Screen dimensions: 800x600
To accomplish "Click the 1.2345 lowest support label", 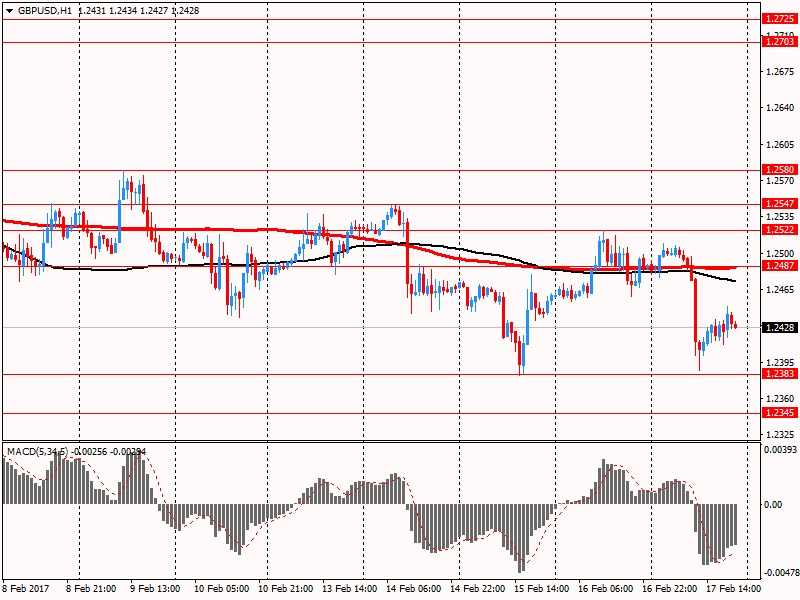I will click(778, 412).
